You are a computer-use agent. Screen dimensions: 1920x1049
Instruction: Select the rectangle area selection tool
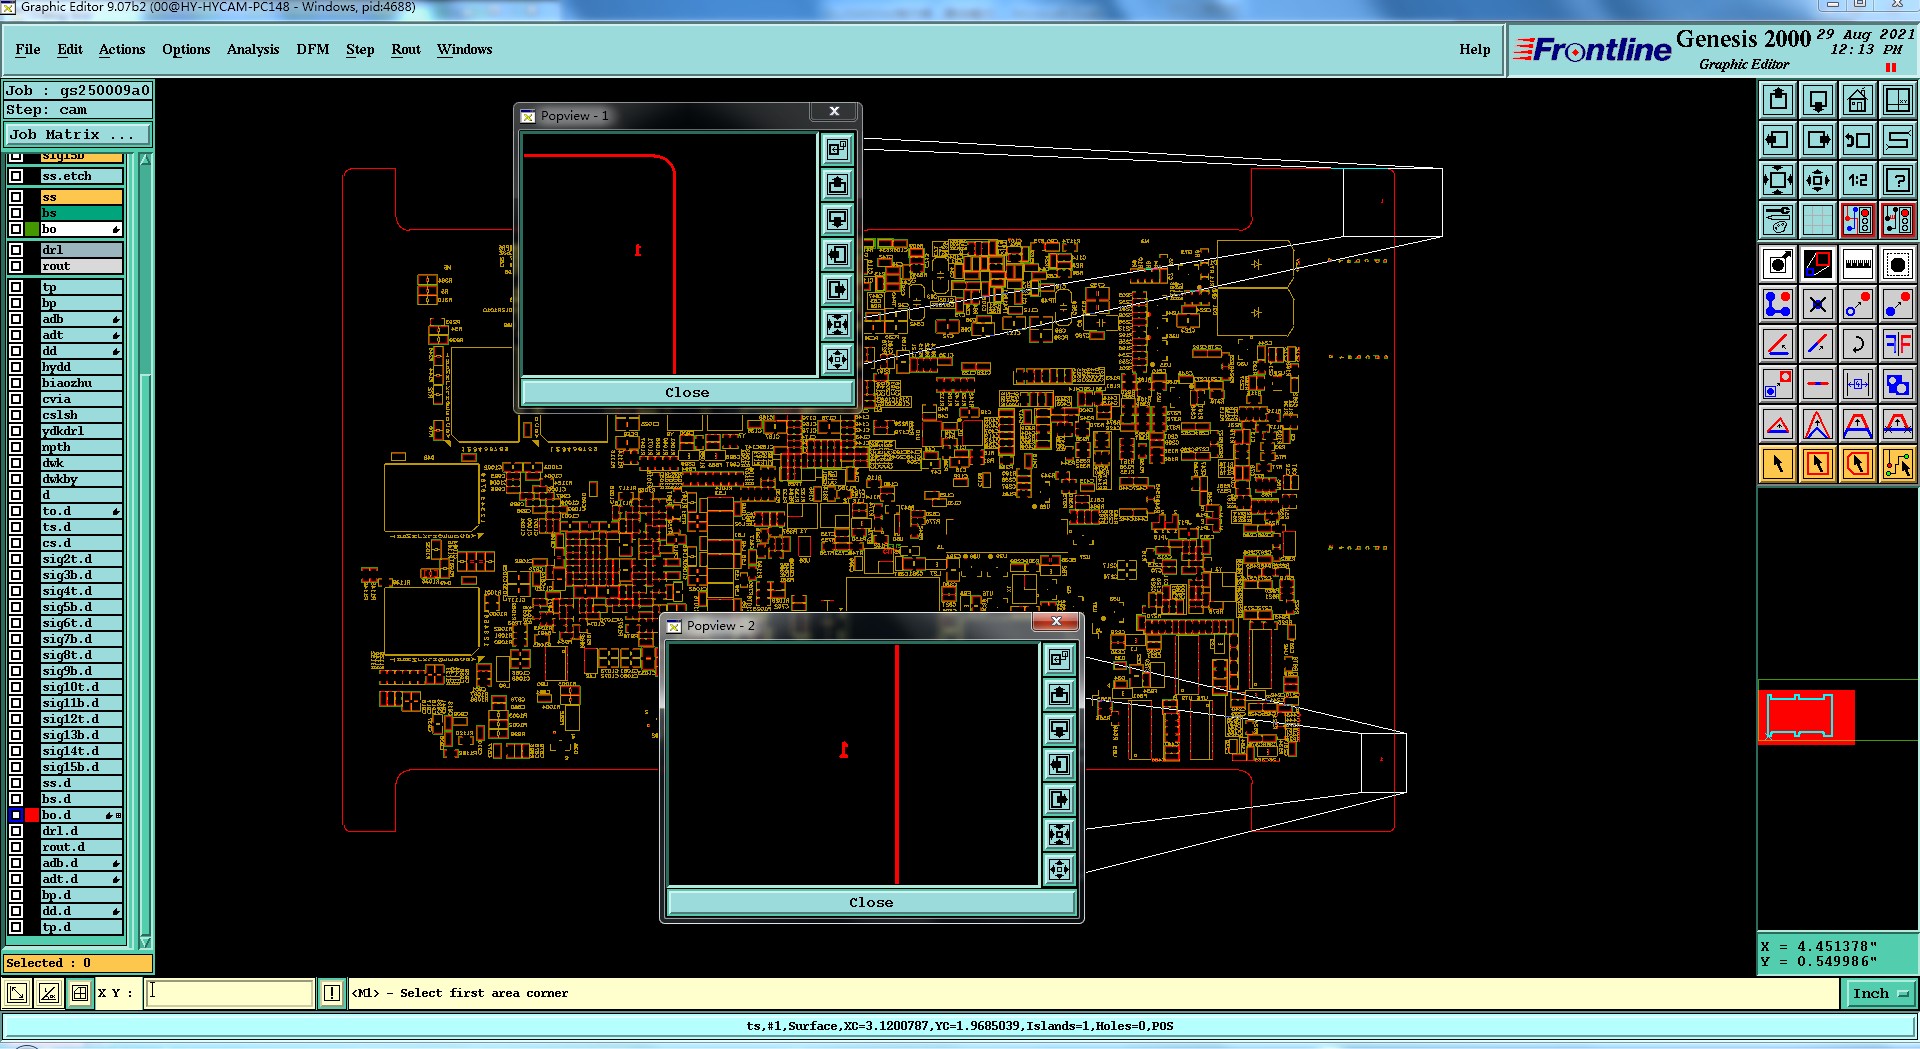click(x=1818, y=464)
